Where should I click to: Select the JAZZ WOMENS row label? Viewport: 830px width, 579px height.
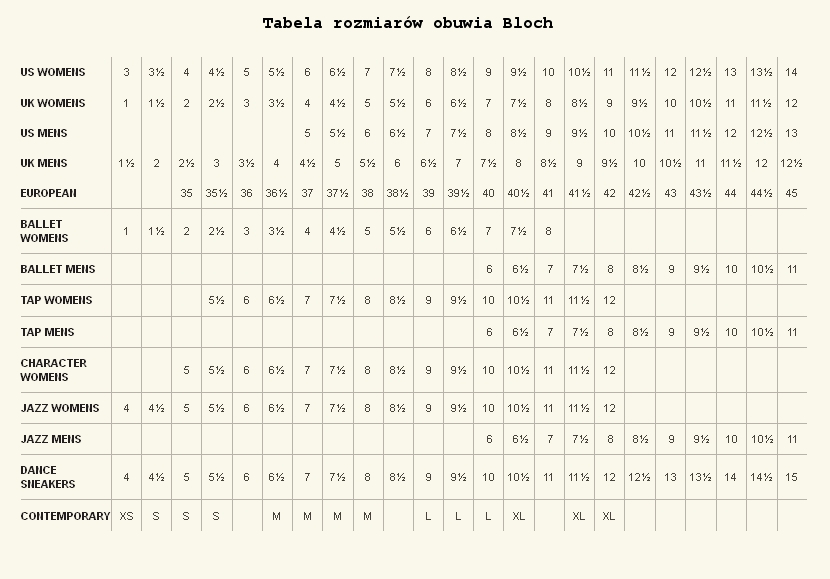click(x=60, y=408)
